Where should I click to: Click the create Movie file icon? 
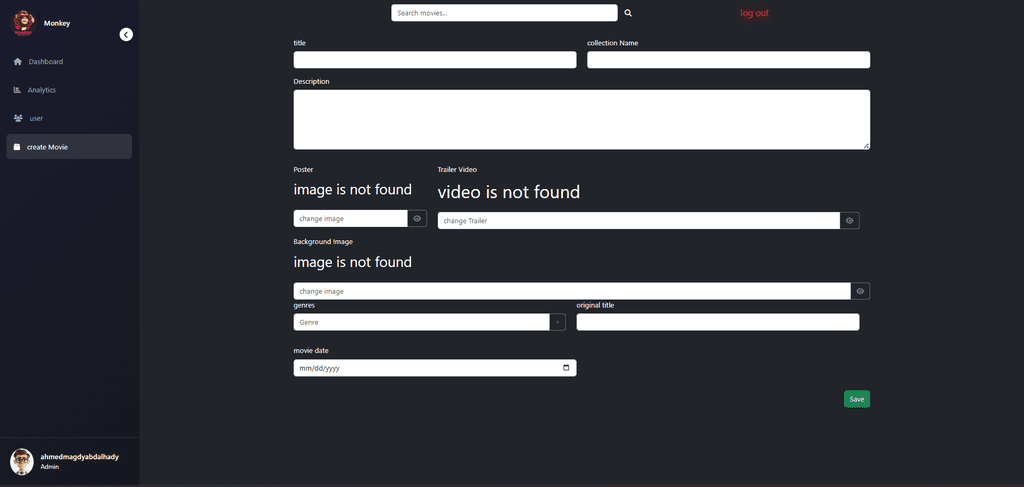click(17, 147)
